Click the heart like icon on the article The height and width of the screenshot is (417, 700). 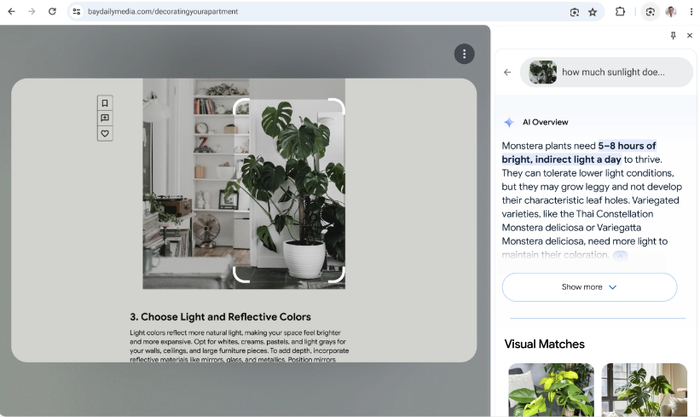[105, 133]
